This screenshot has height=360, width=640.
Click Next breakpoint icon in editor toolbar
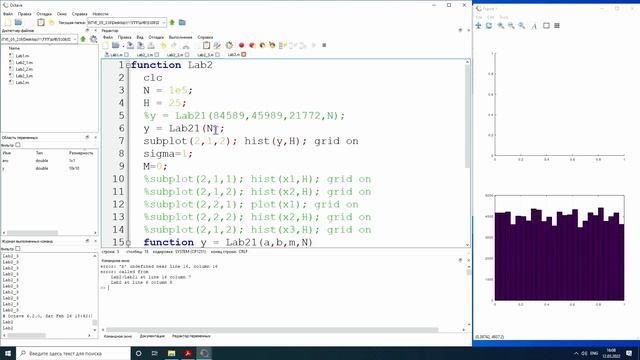point(262,45)
